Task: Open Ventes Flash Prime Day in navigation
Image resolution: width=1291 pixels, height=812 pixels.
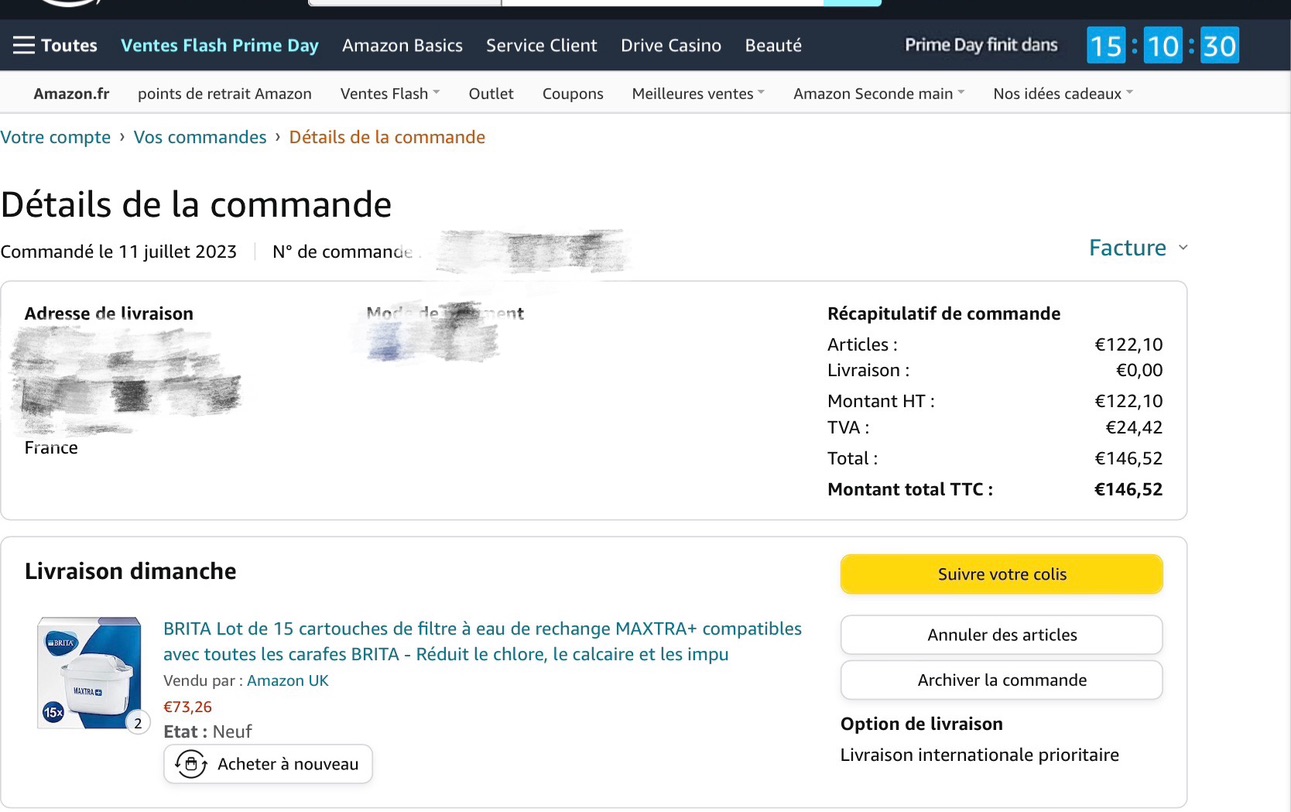Action: tap(220, 45)
